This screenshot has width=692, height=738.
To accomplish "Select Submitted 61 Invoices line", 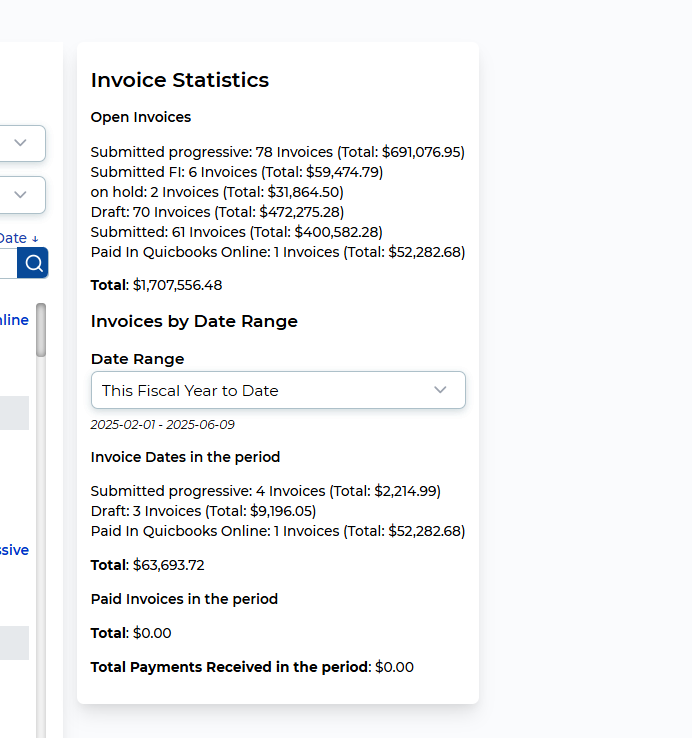I will [237, 232].
